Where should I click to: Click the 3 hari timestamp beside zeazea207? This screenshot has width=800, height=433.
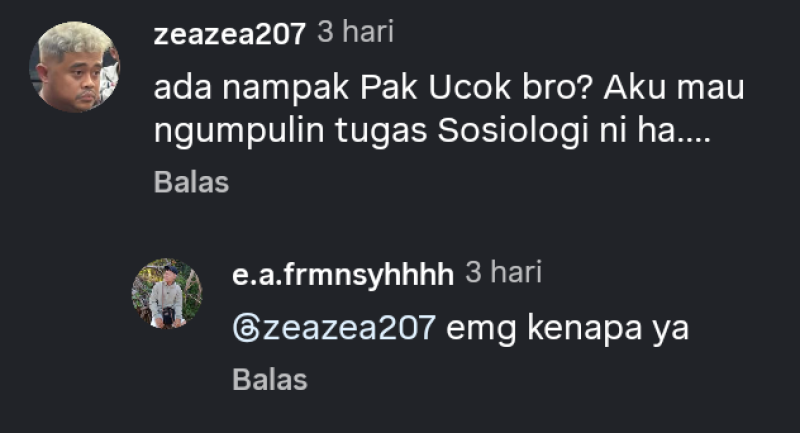pos(355,33)
